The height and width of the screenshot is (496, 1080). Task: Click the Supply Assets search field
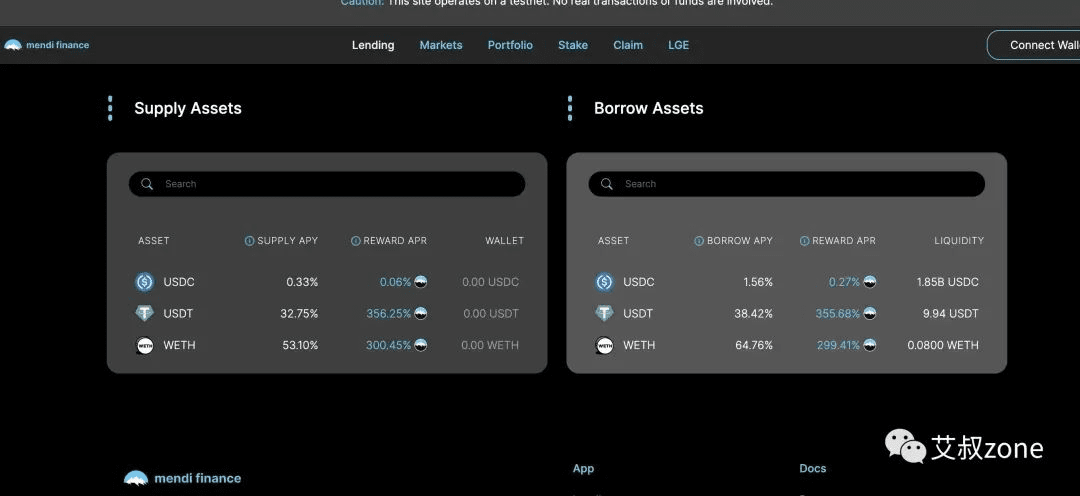click(326, 184)
